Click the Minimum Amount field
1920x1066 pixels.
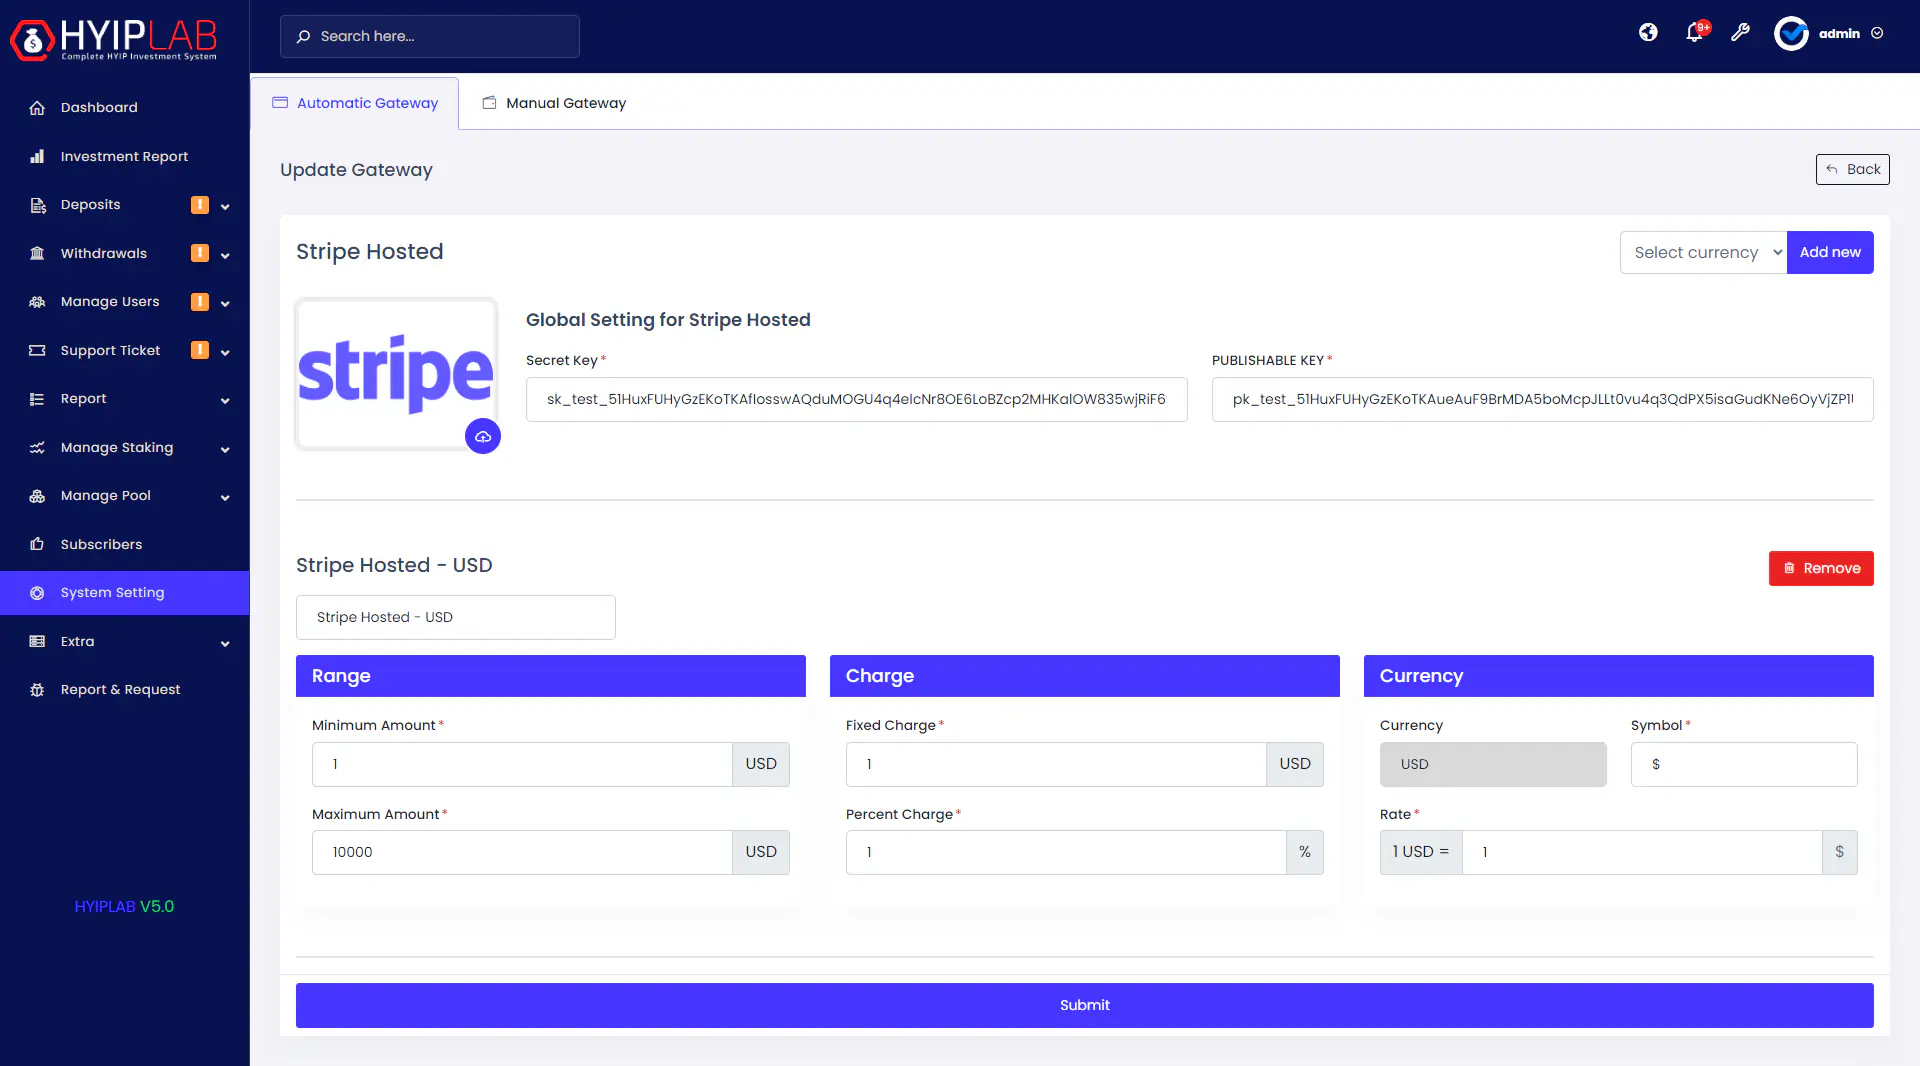[522, 764]
